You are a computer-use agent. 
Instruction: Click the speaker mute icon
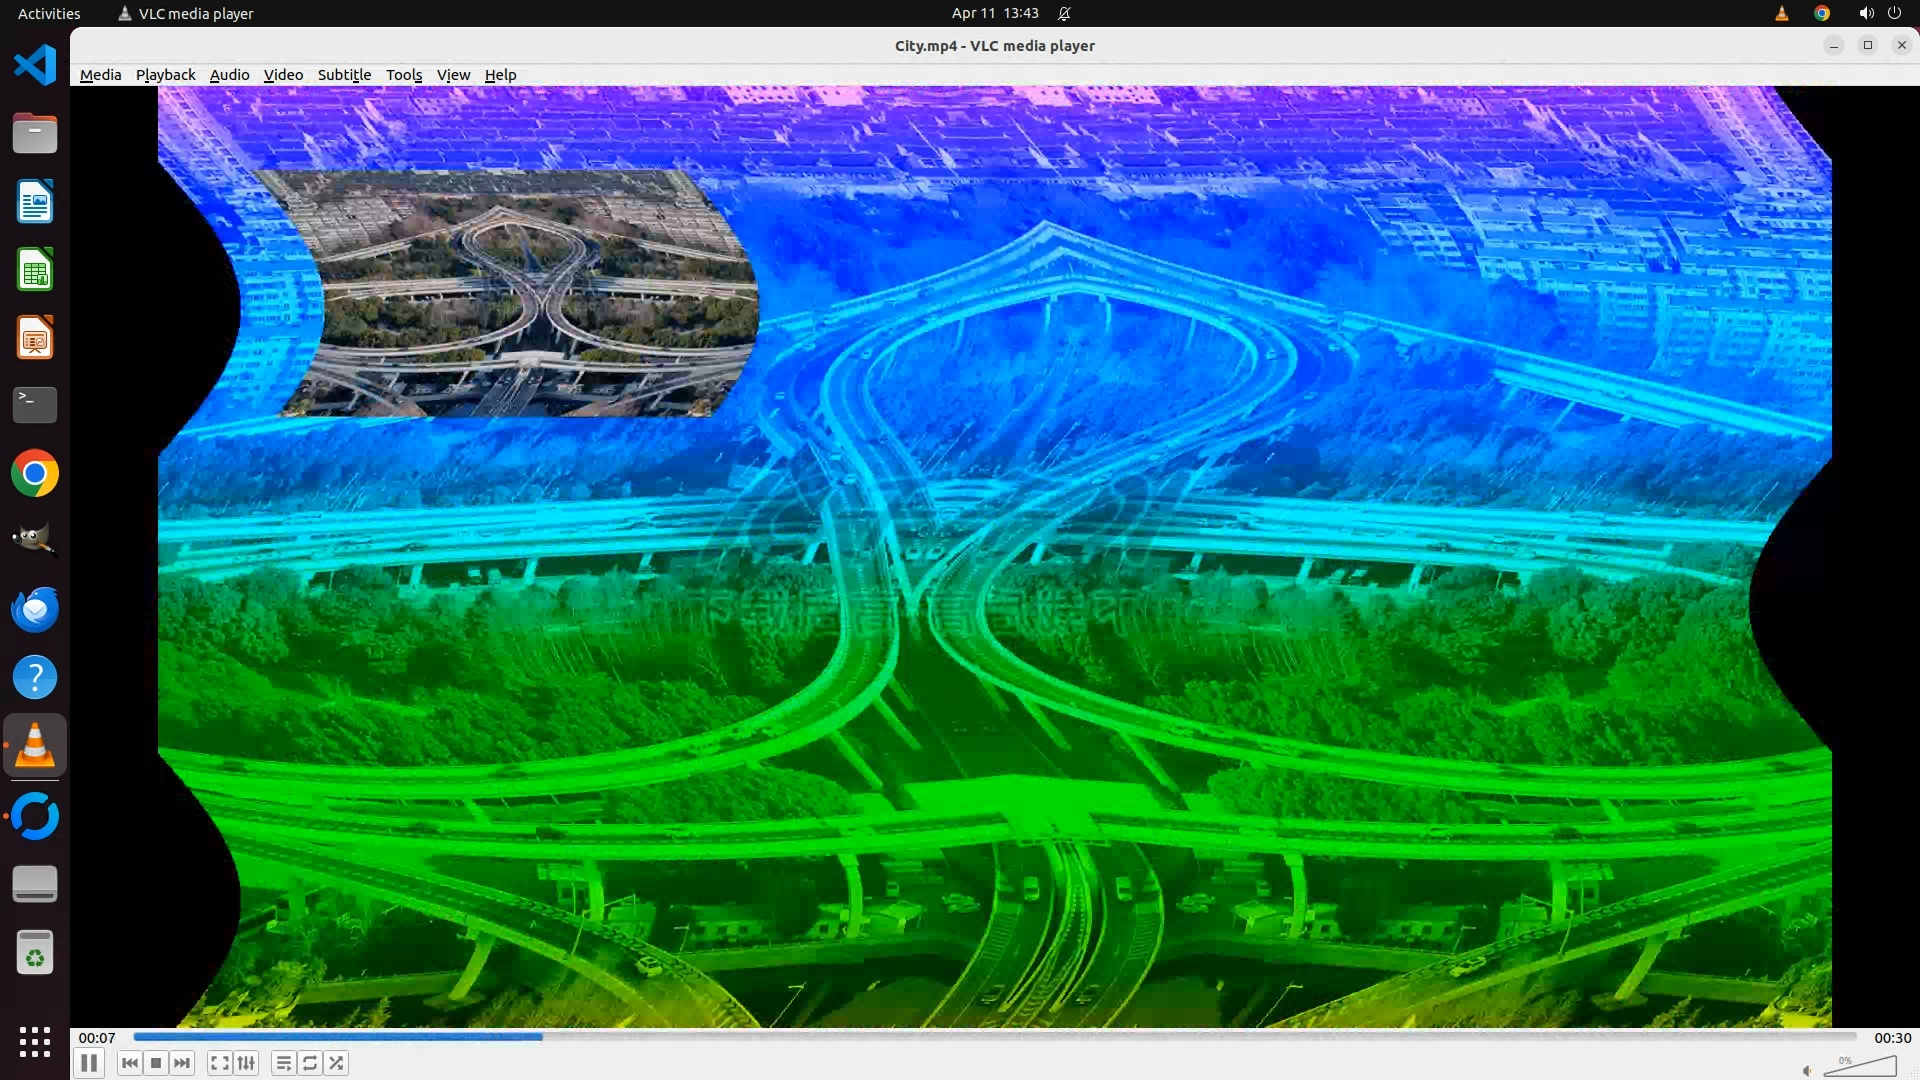pyautogui.click(x=1807, y=1070)
